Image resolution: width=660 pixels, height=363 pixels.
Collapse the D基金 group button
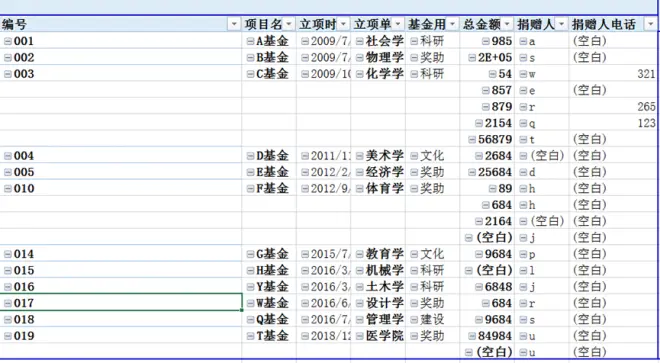250,156
